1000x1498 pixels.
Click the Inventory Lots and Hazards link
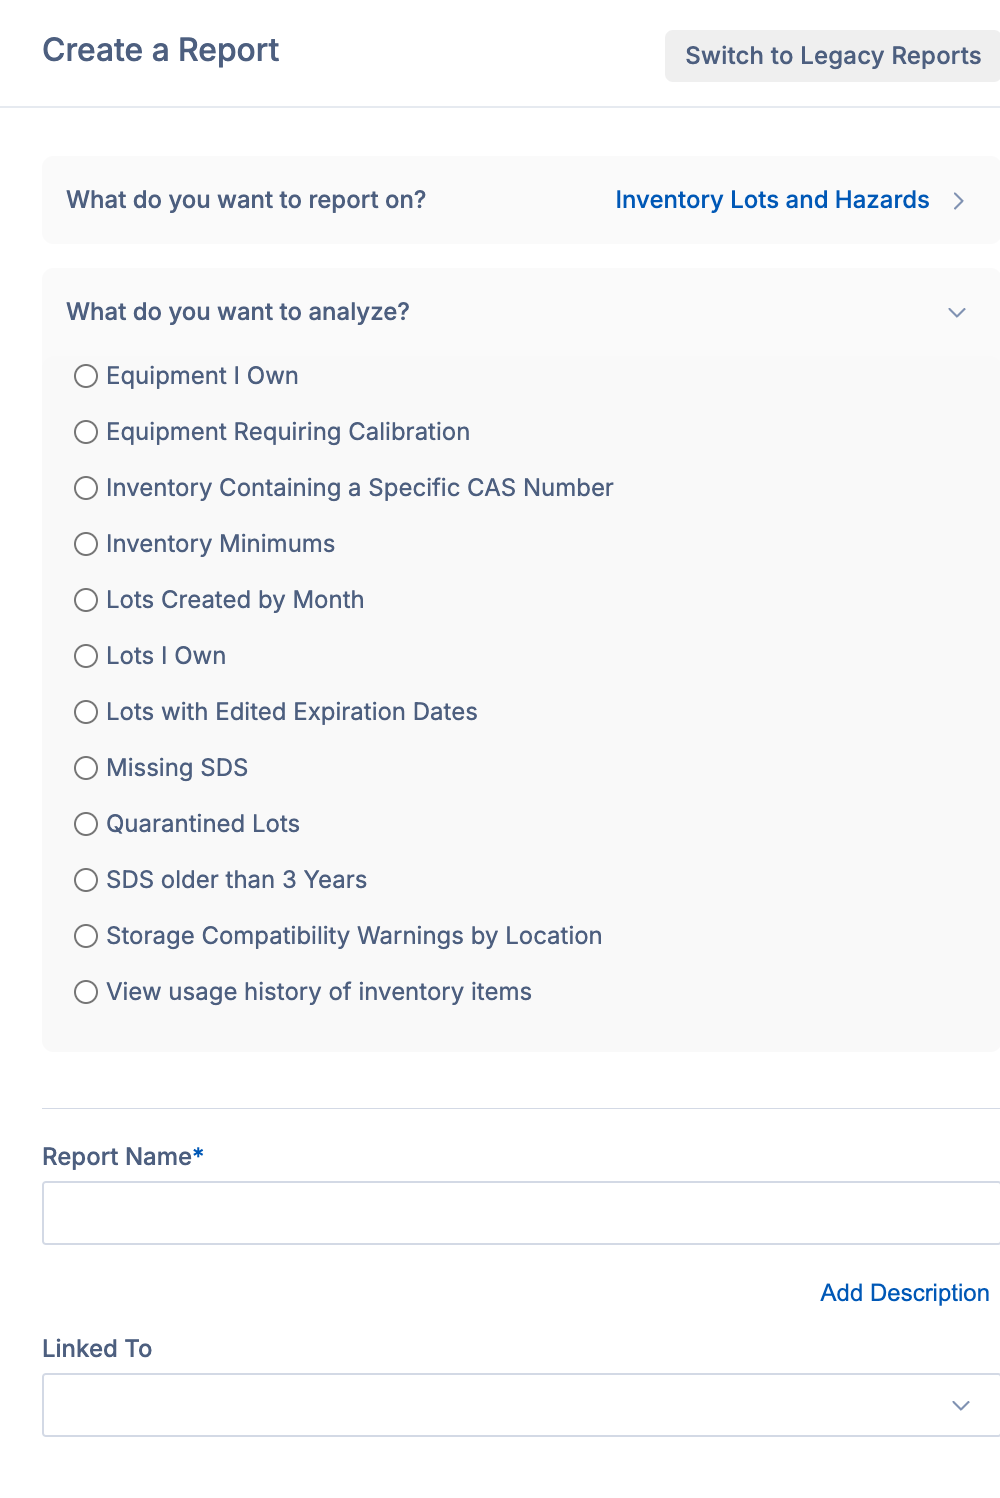(x=772, y=200)
